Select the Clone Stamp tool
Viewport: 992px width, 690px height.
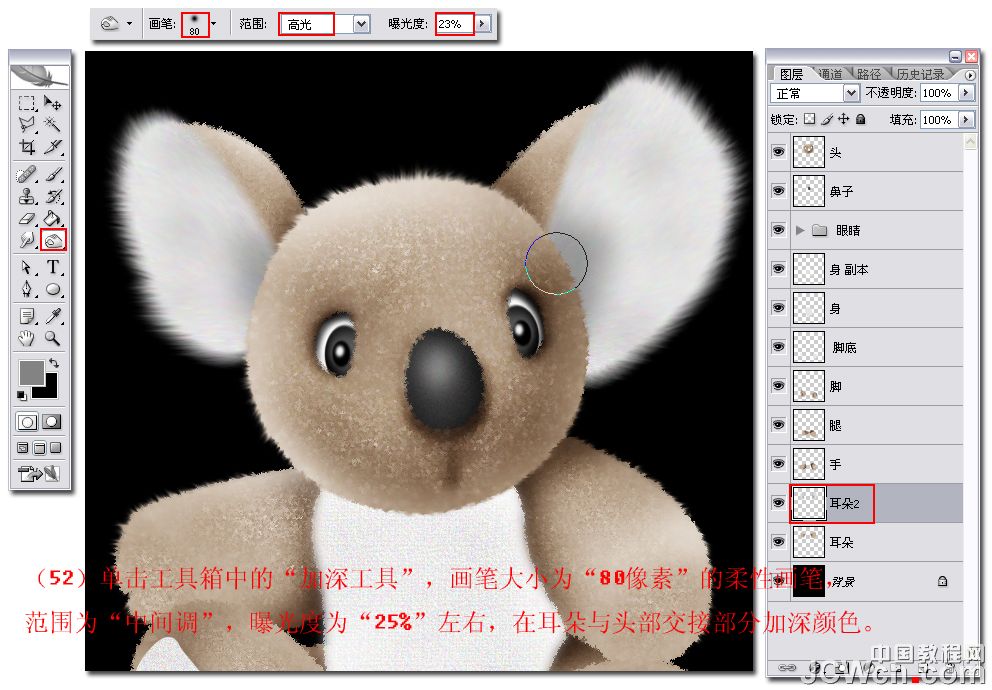pos(27,197)
